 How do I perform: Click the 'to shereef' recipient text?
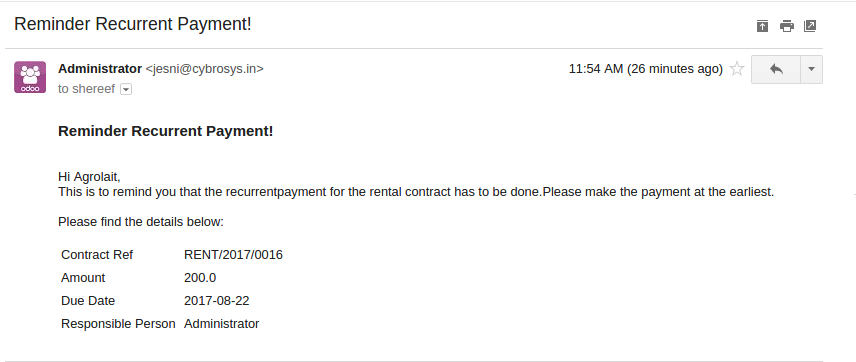click(87, 89)
